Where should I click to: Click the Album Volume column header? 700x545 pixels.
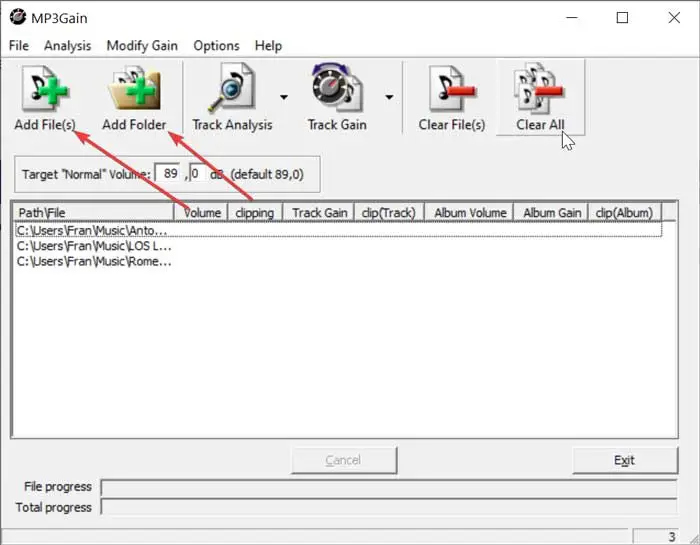(469, 212)
